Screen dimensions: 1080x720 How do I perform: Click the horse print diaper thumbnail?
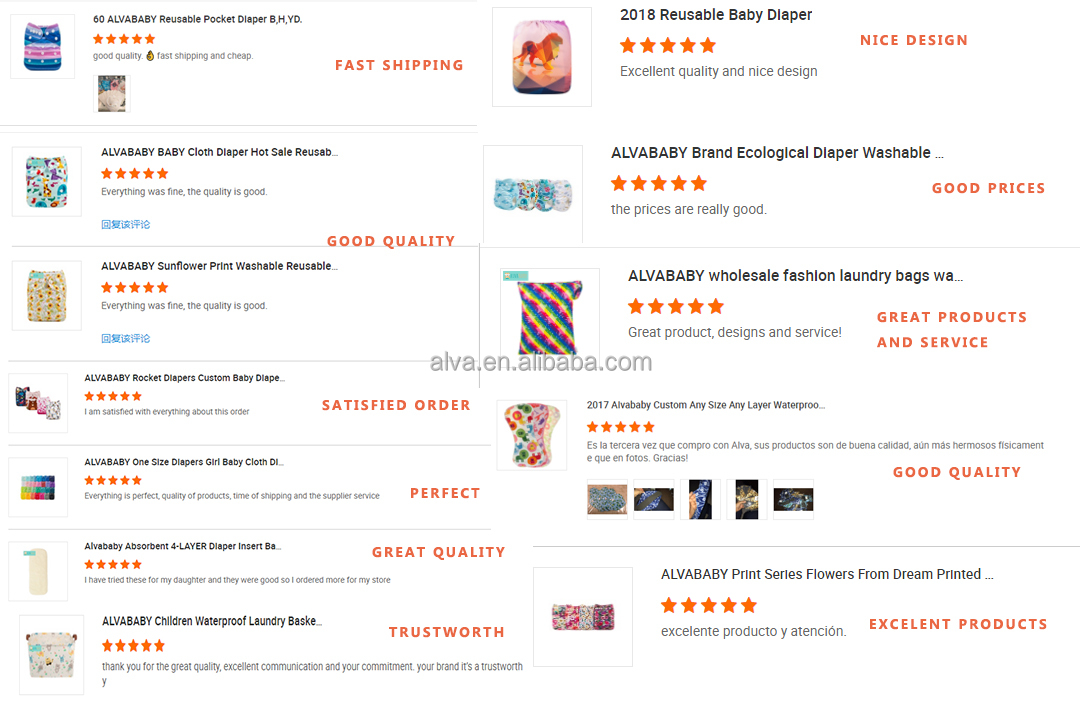[x=541, y=56]
